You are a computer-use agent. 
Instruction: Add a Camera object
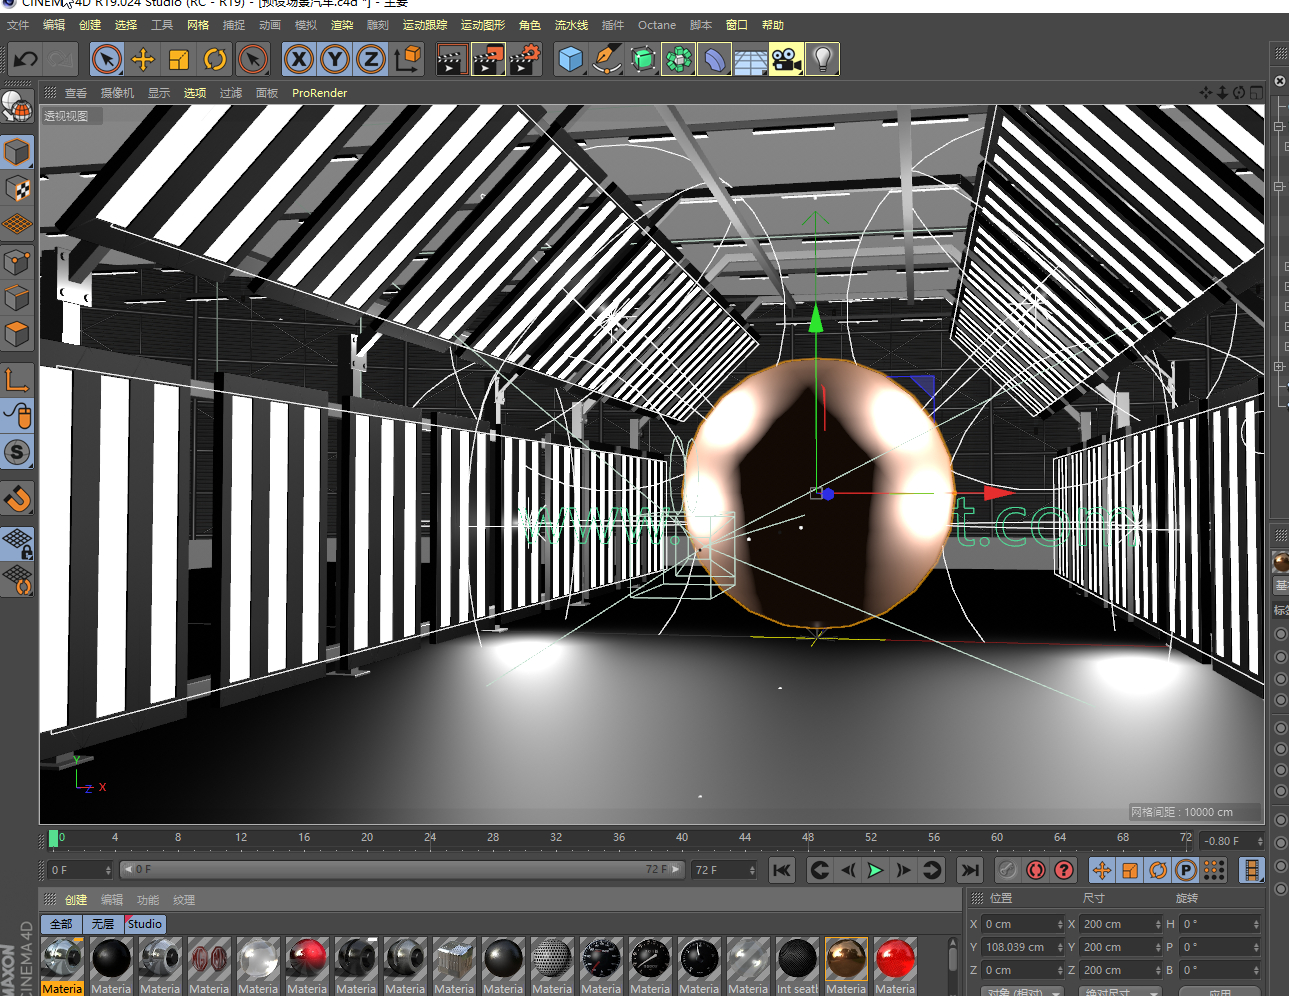click(x=787, y=60)
